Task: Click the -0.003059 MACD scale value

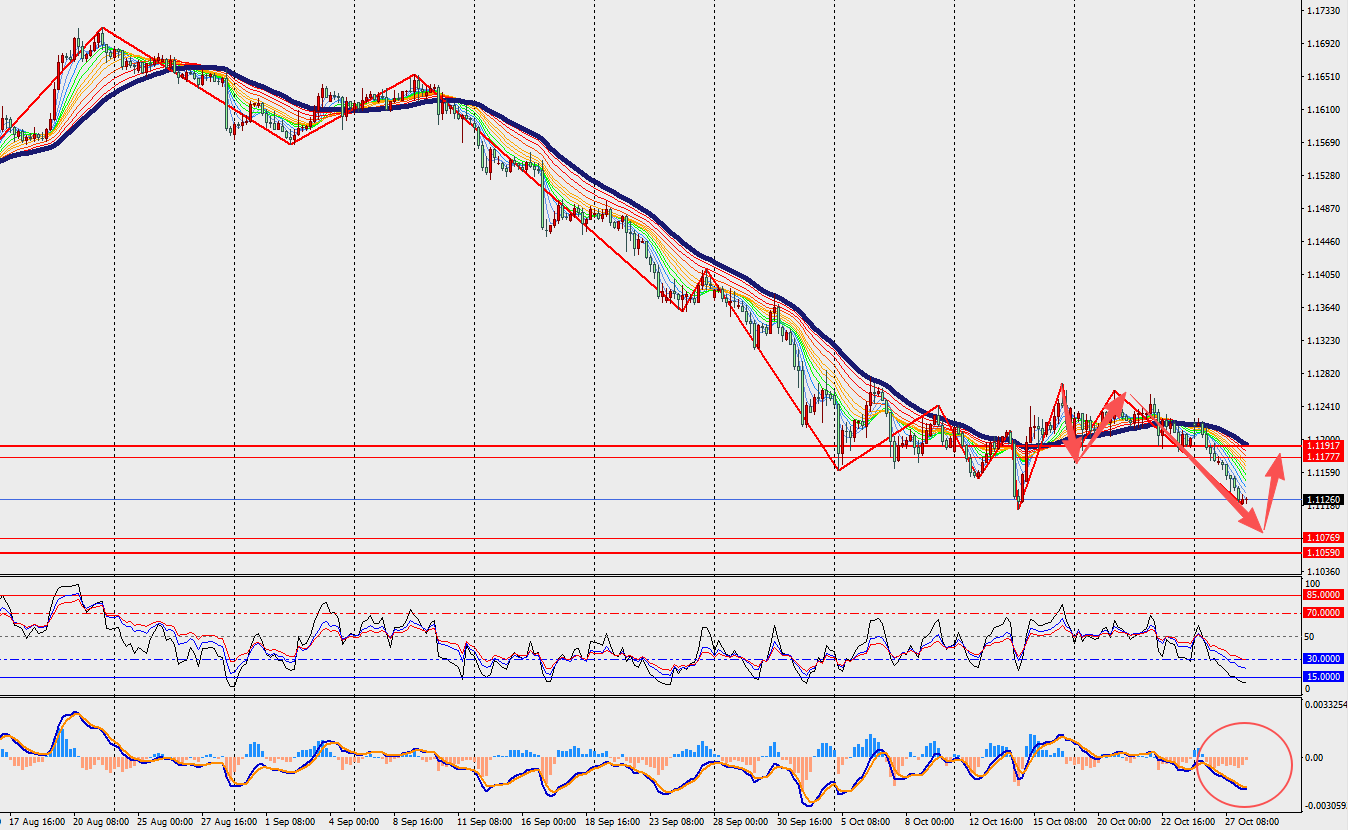Action: [x=1326, y=805]
